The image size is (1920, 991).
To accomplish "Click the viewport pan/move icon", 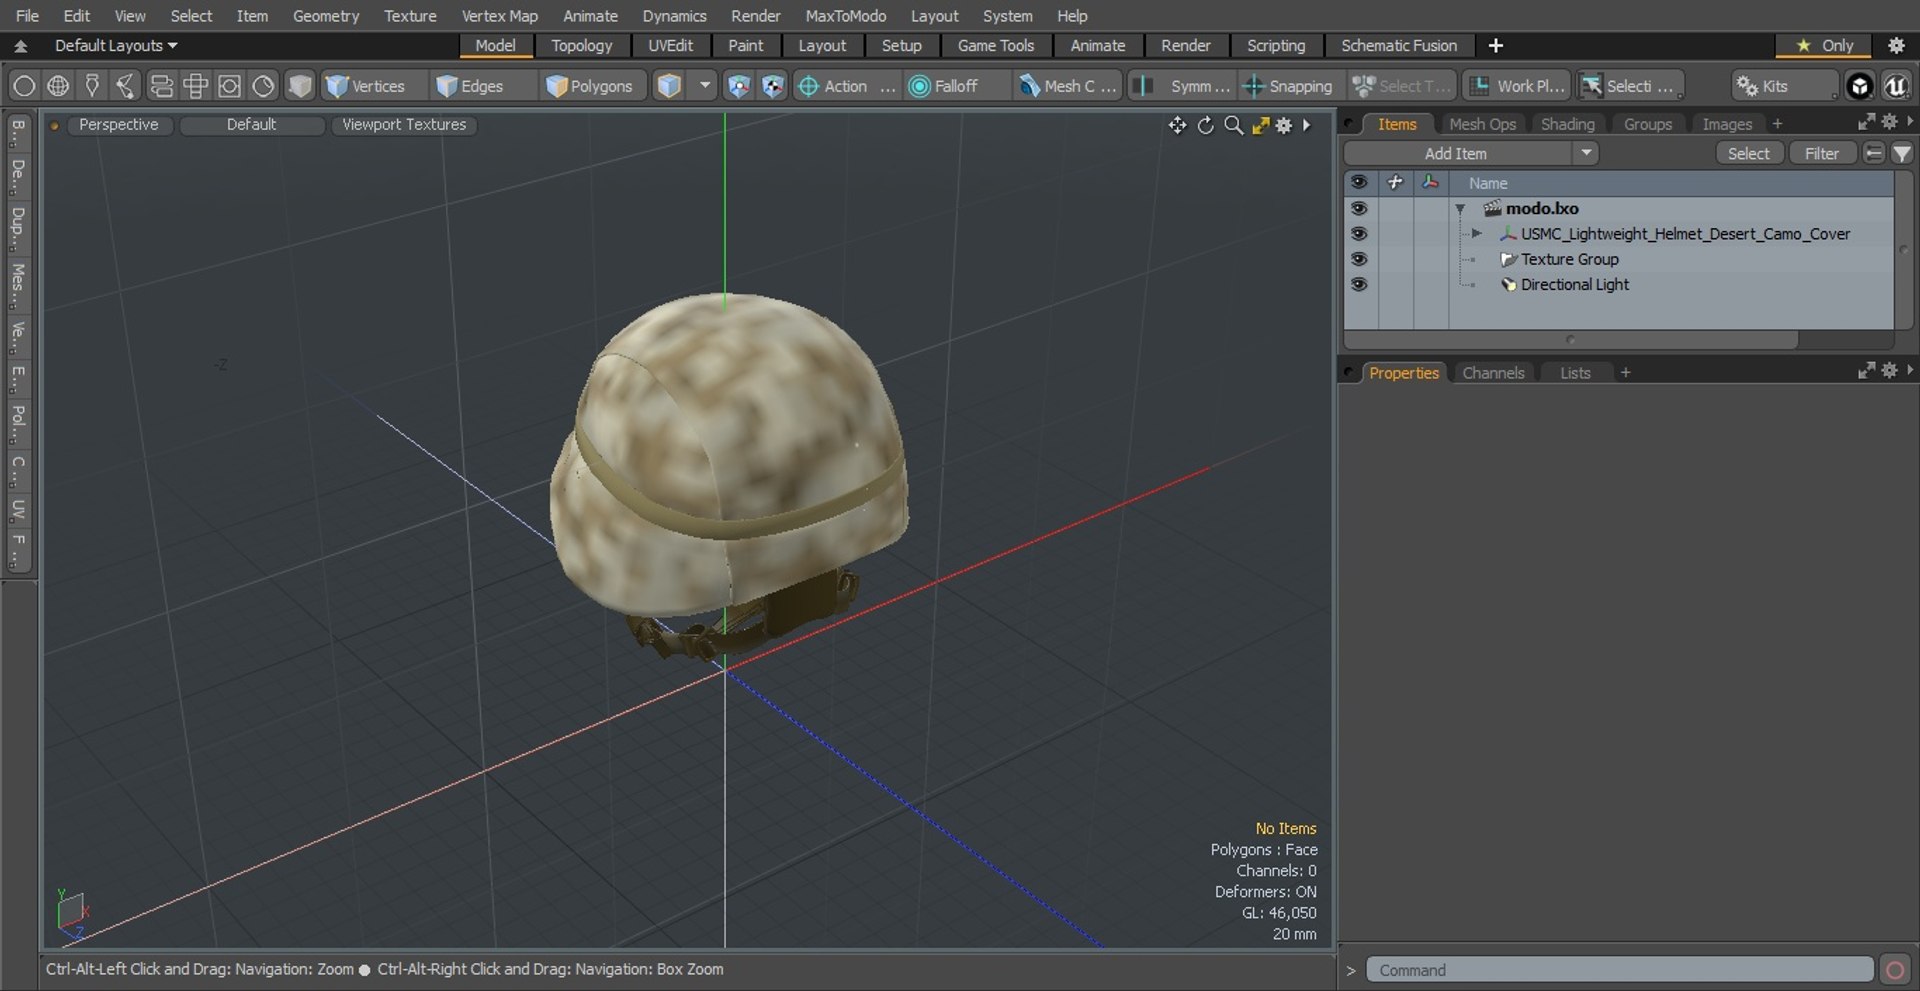I will click(x=1177, y=125).
